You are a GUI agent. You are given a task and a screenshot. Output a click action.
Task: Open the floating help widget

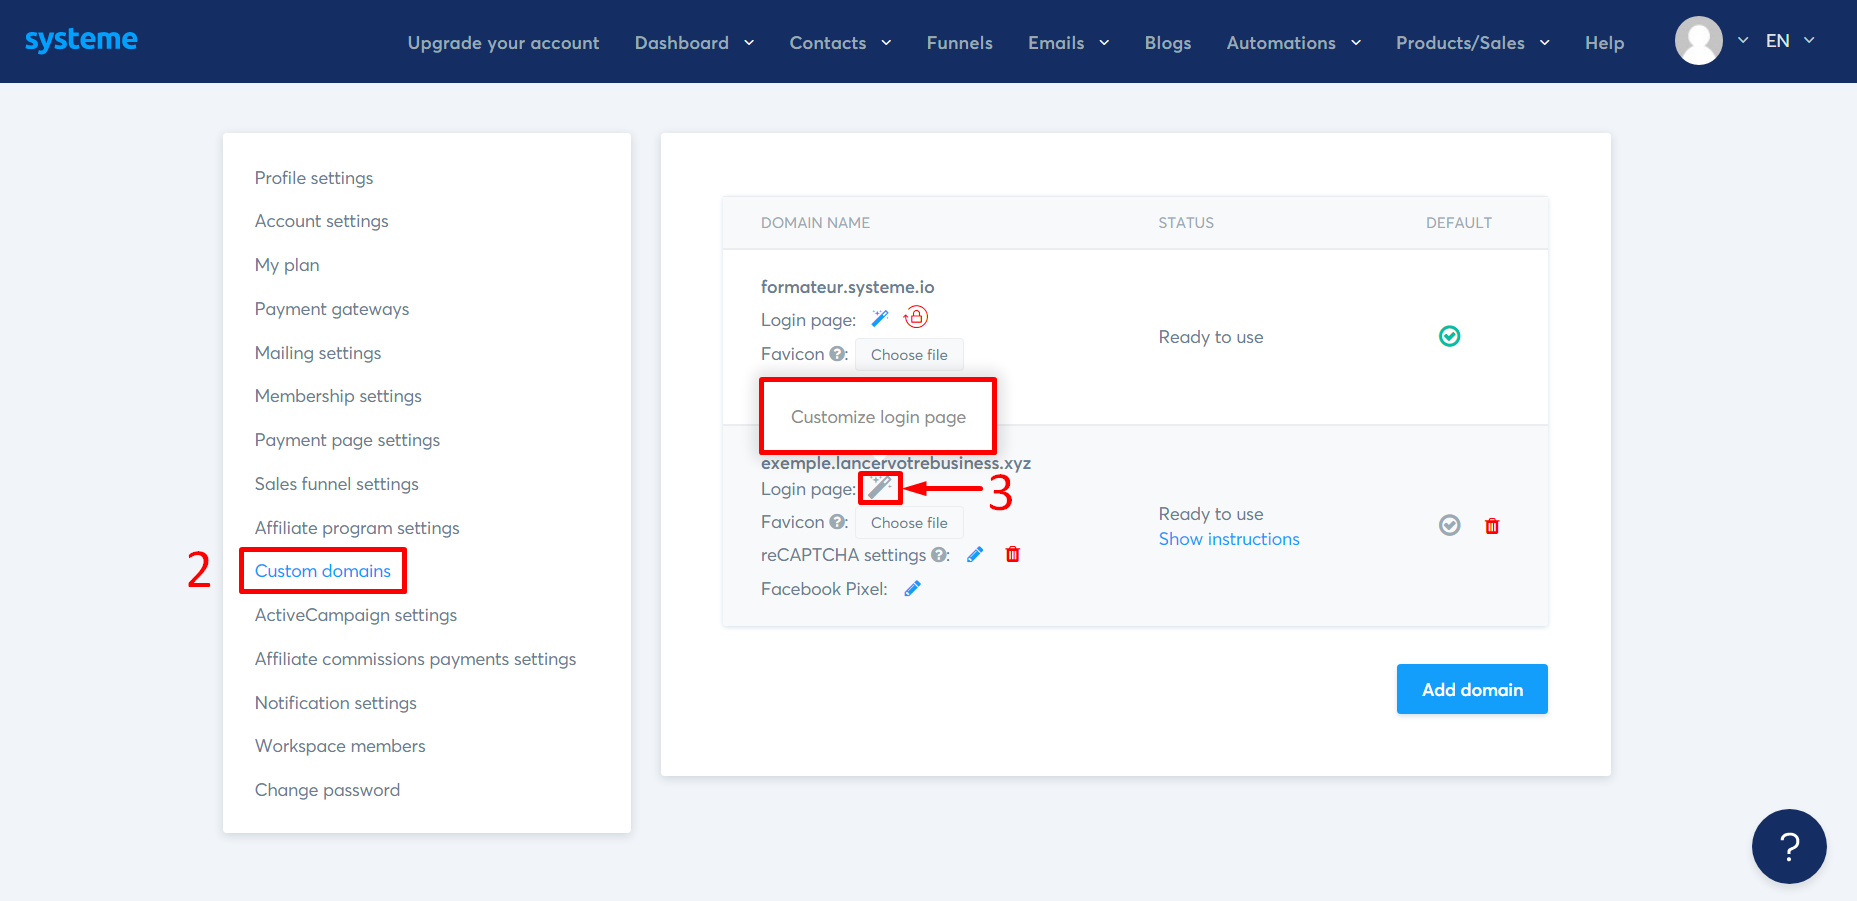click(x=1789, y=846)
